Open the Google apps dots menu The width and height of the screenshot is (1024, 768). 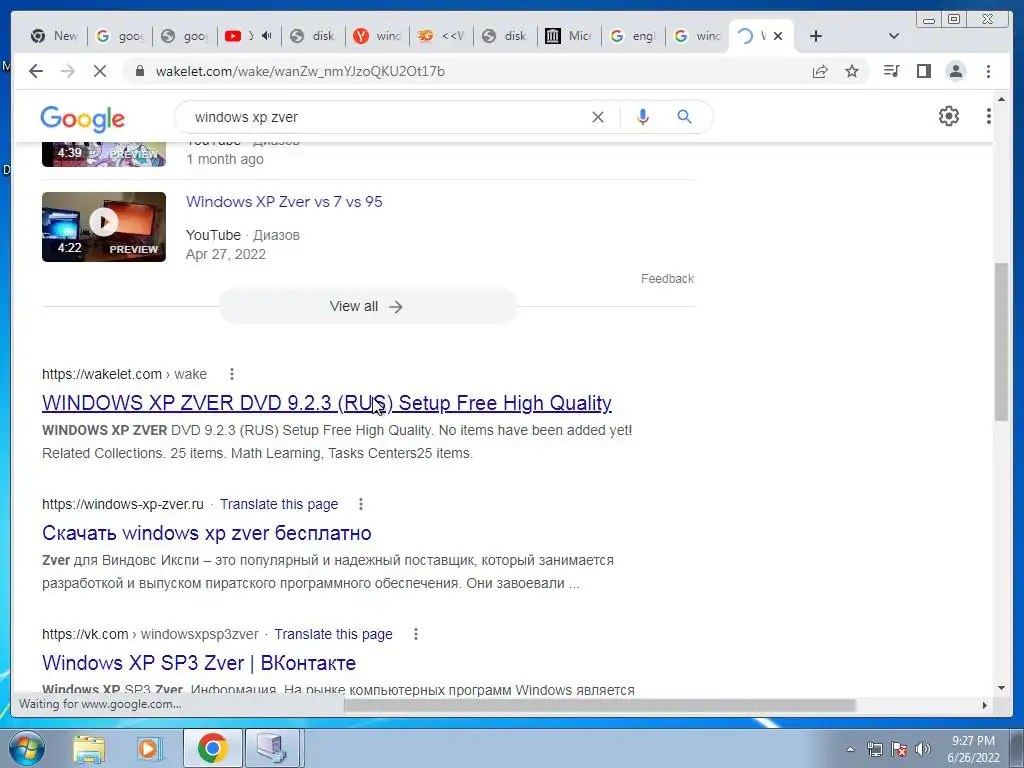click(x=989, y=116)
